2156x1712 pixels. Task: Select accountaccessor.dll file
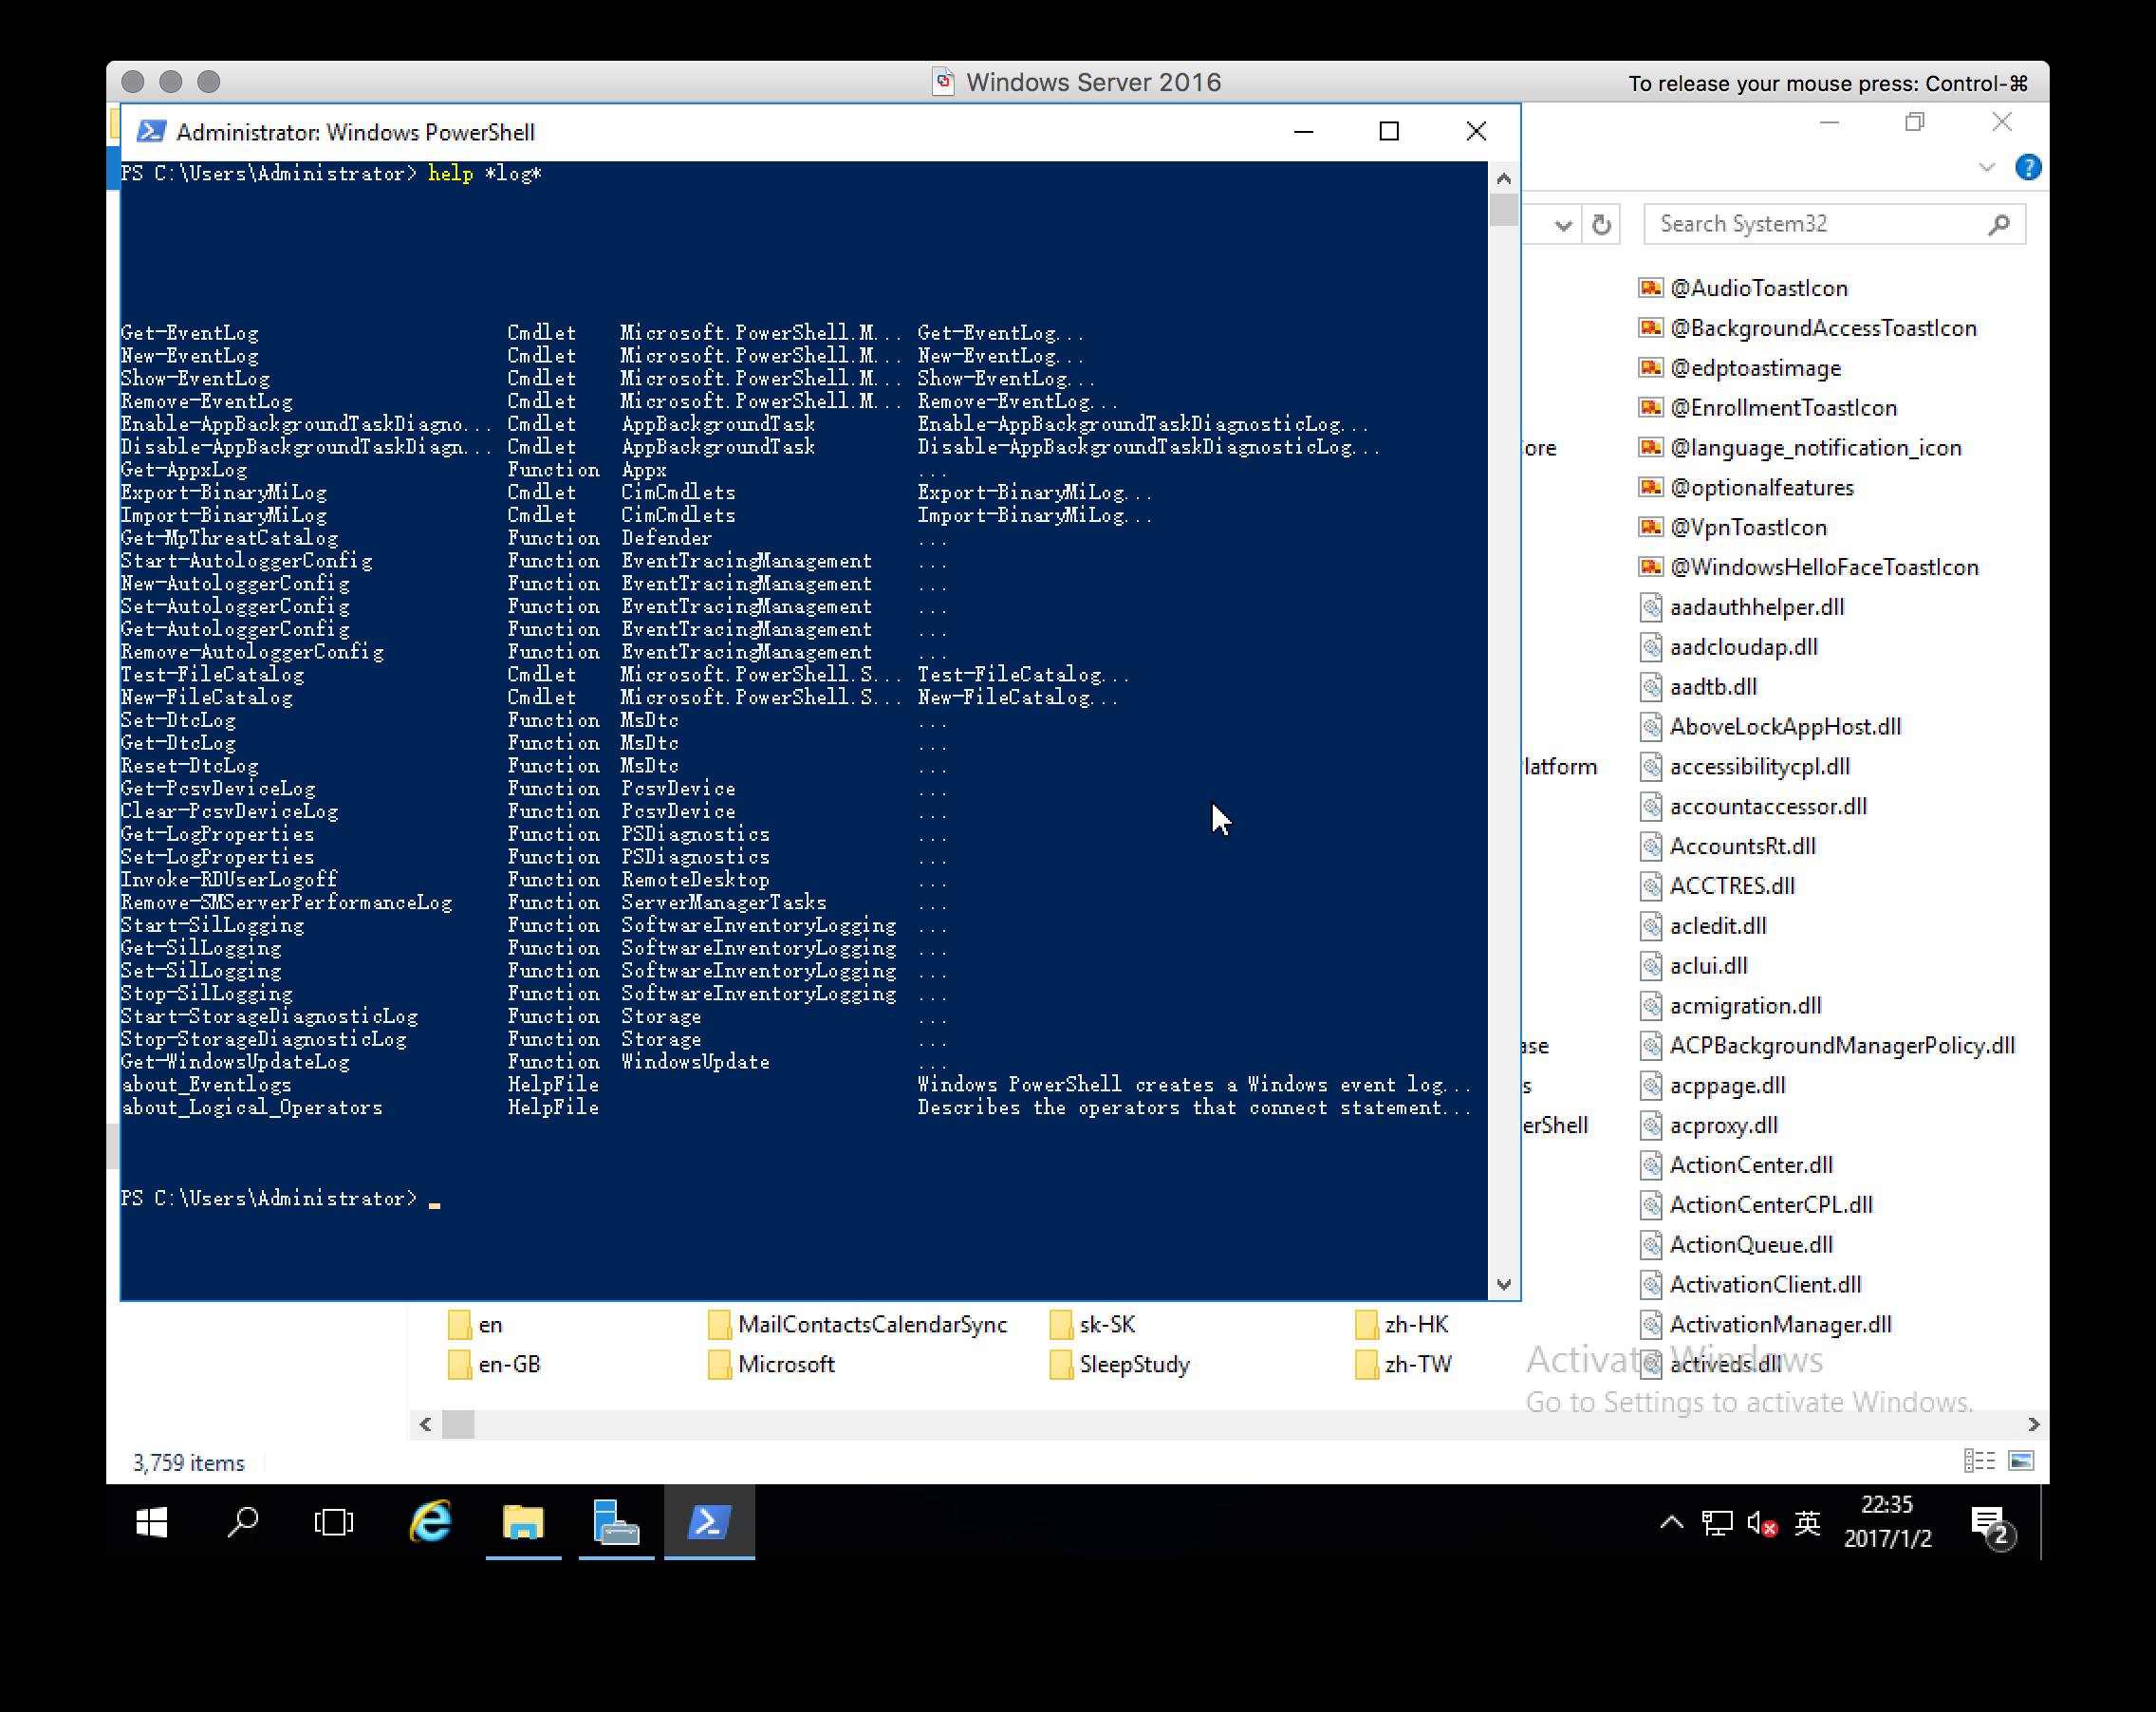tap(1752, 806)
